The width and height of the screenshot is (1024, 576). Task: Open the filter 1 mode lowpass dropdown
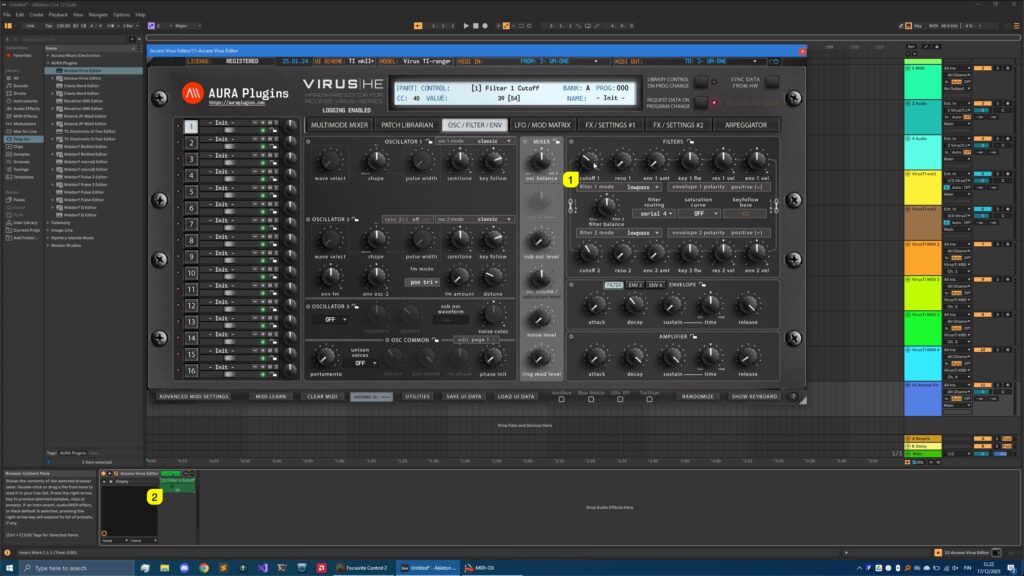click(643, 187)
